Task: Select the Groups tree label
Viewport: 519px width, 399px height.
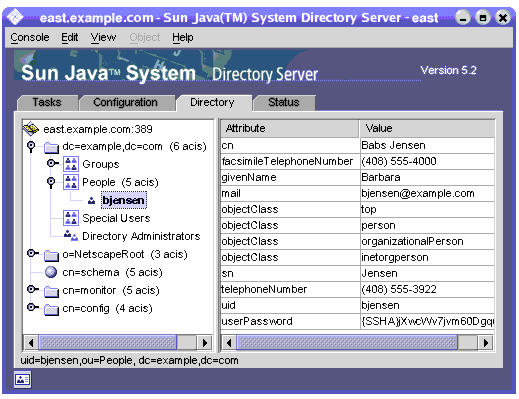Action: point(101,164)
